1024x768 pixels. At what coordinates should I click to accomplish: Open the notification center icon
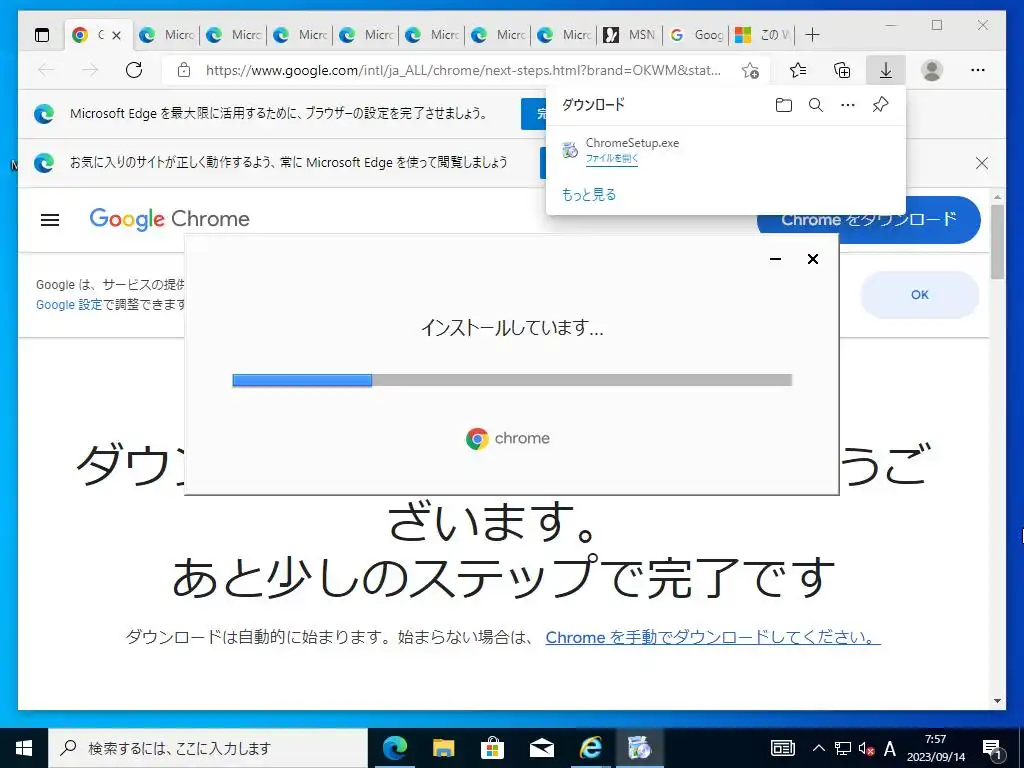[x=992, y=750]
